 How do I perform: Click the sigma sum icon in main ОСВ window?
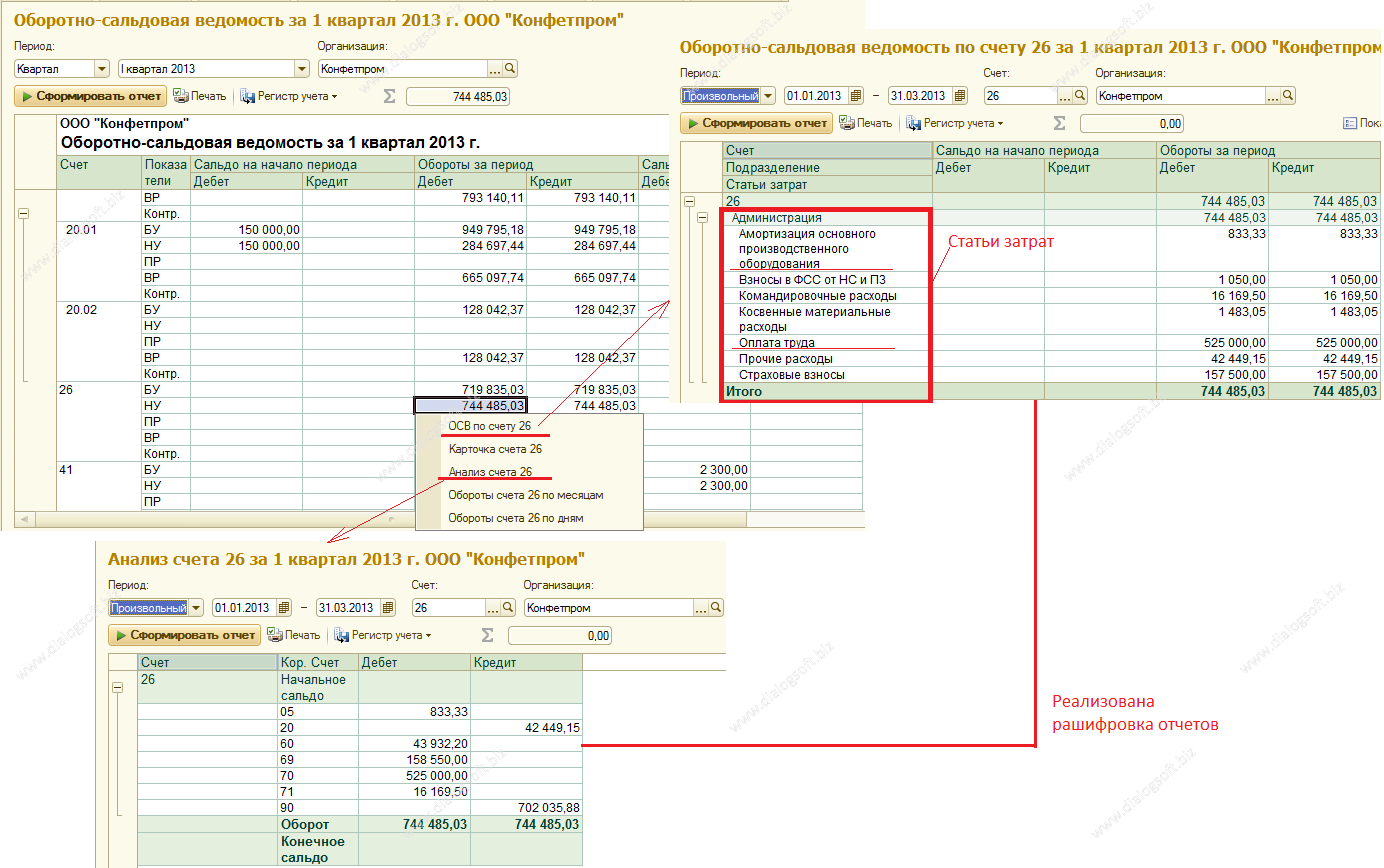coord(391,96)
